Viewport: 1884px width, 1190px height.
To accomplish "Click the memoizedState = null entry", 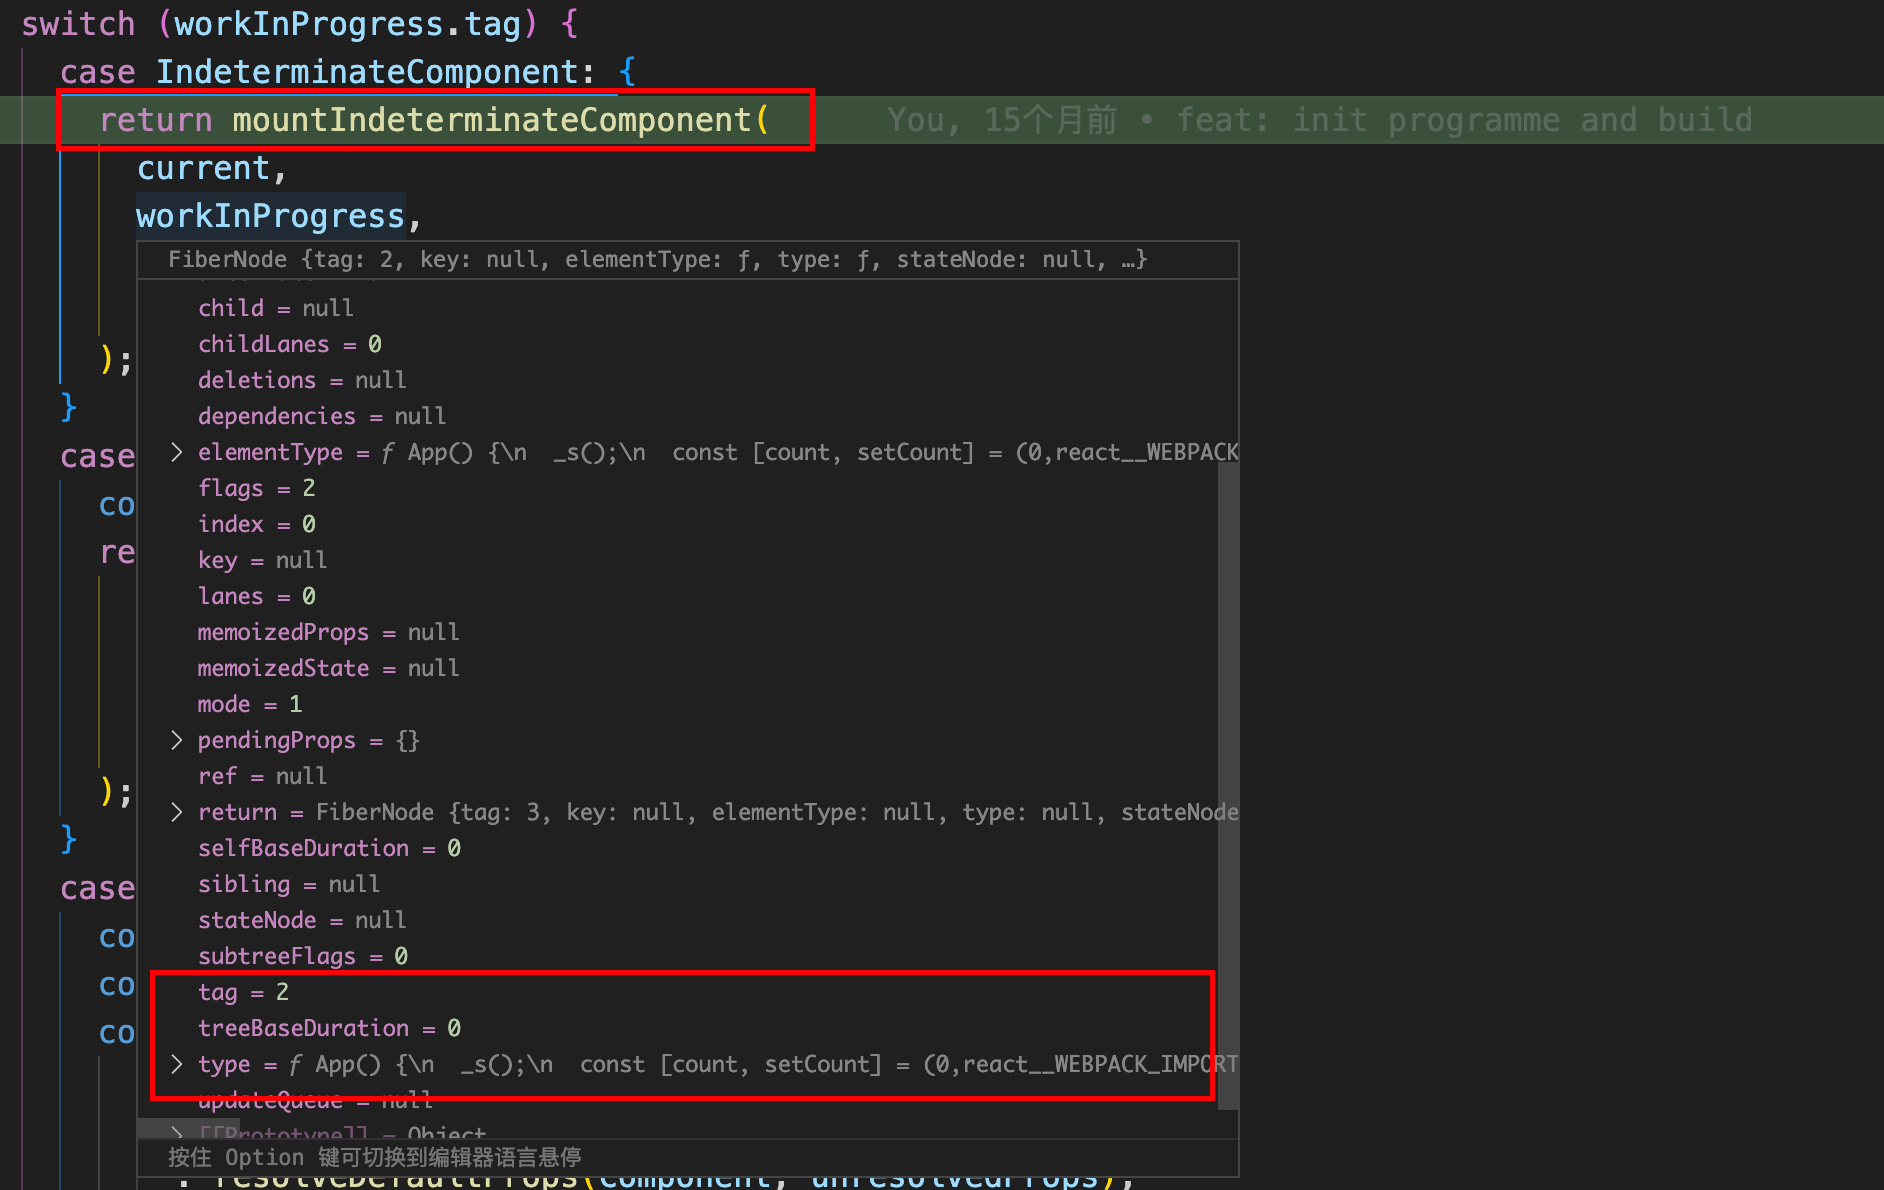I will point(328,668).
